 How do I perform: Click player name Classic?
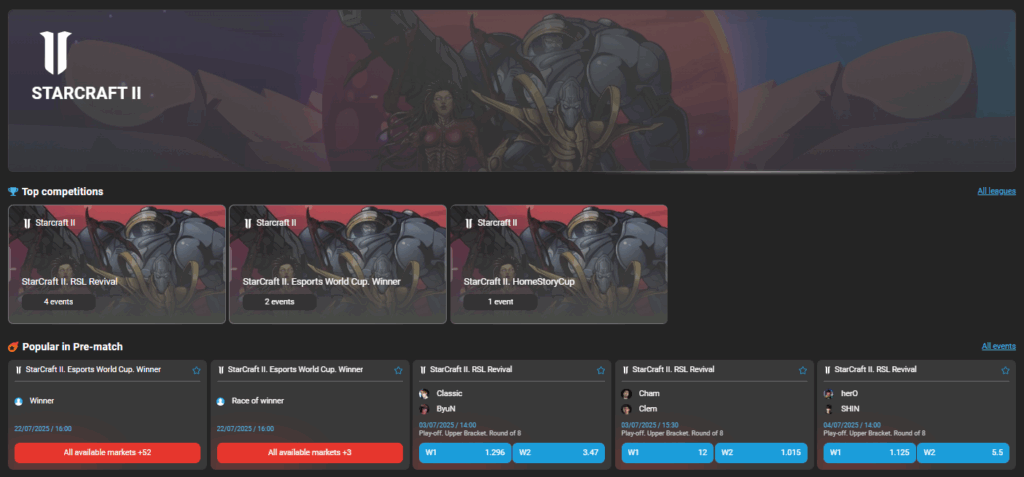(x=449, y=394)
